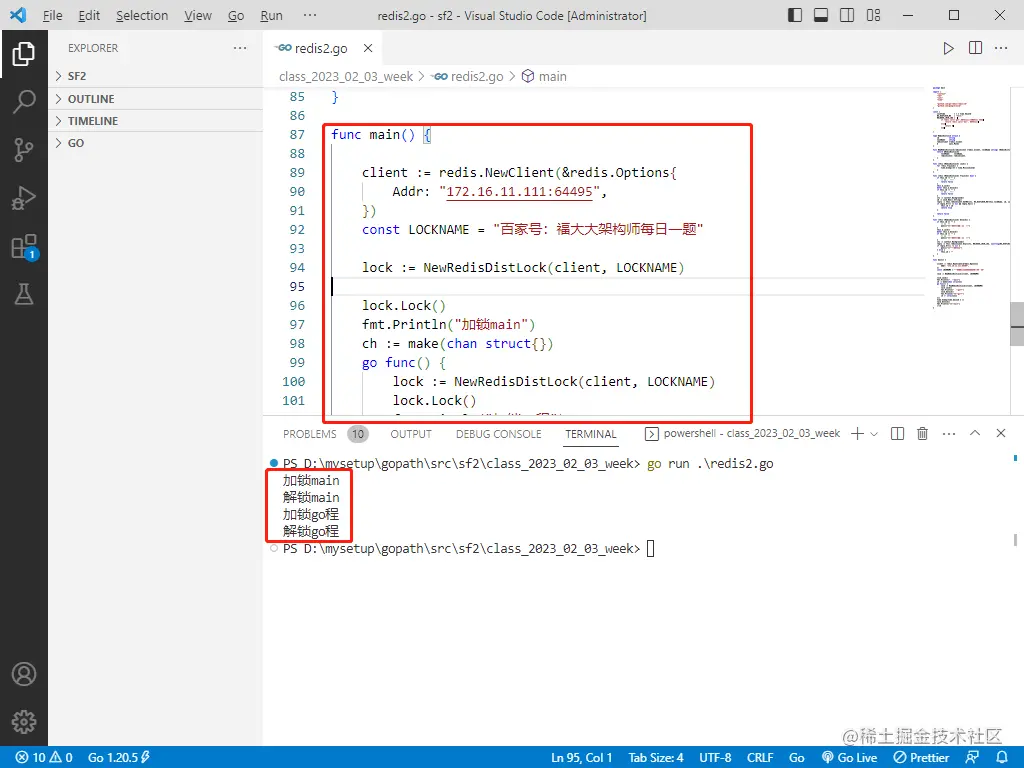
Task: Open the View menu
Action: (x=197, y=16)
